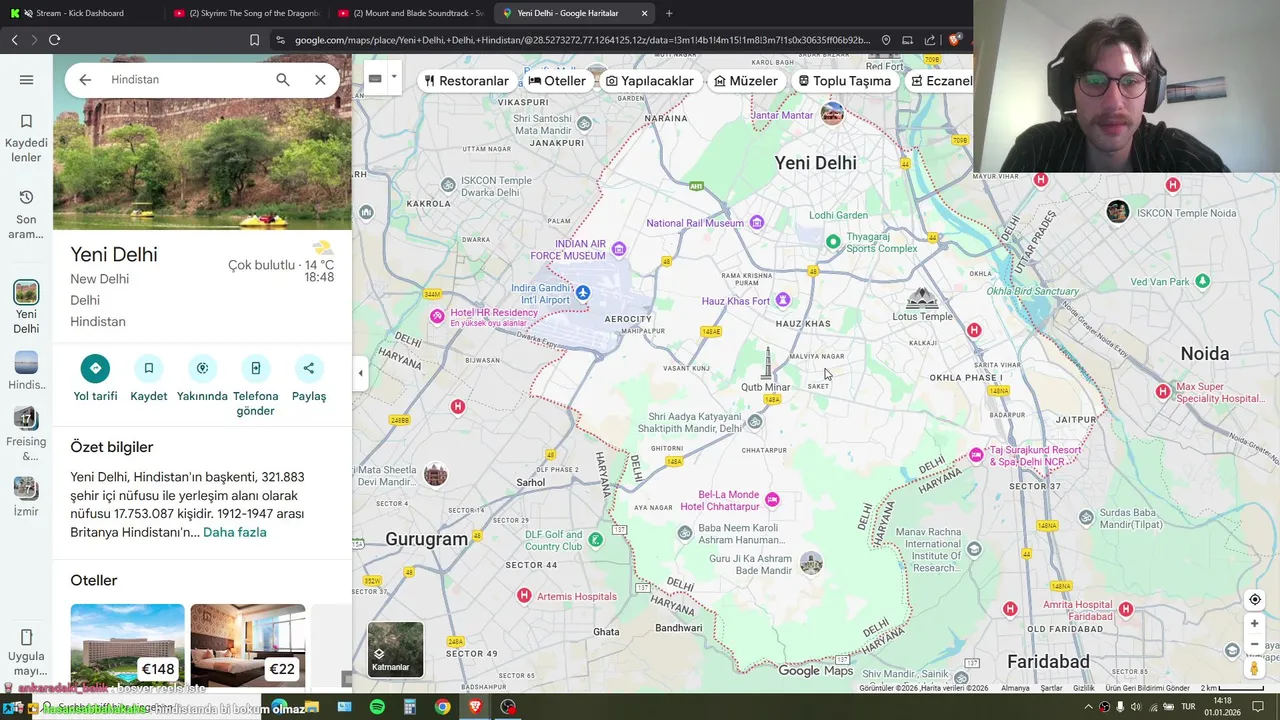
Task: Open the Uygulamayı get-app sidebar item
Action: 26,653
